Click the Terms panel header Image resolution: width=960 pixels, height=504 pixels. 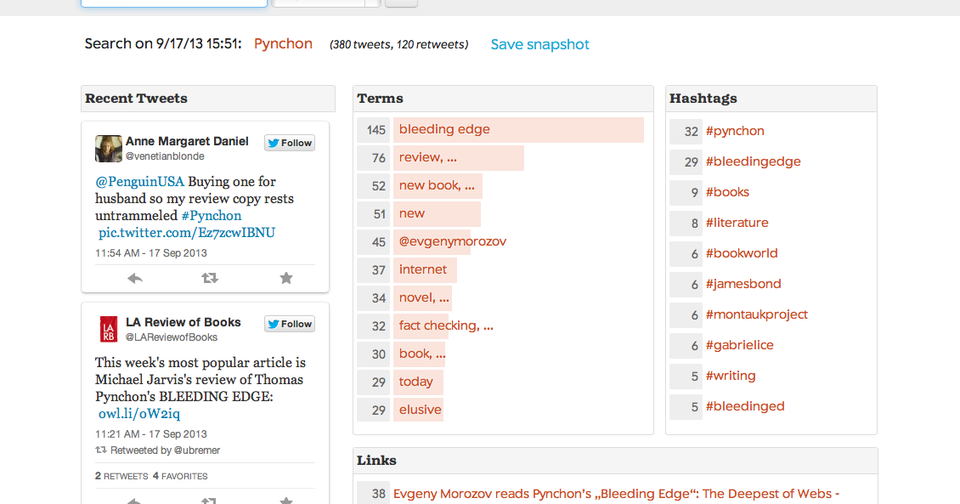(x=503, y=99)
